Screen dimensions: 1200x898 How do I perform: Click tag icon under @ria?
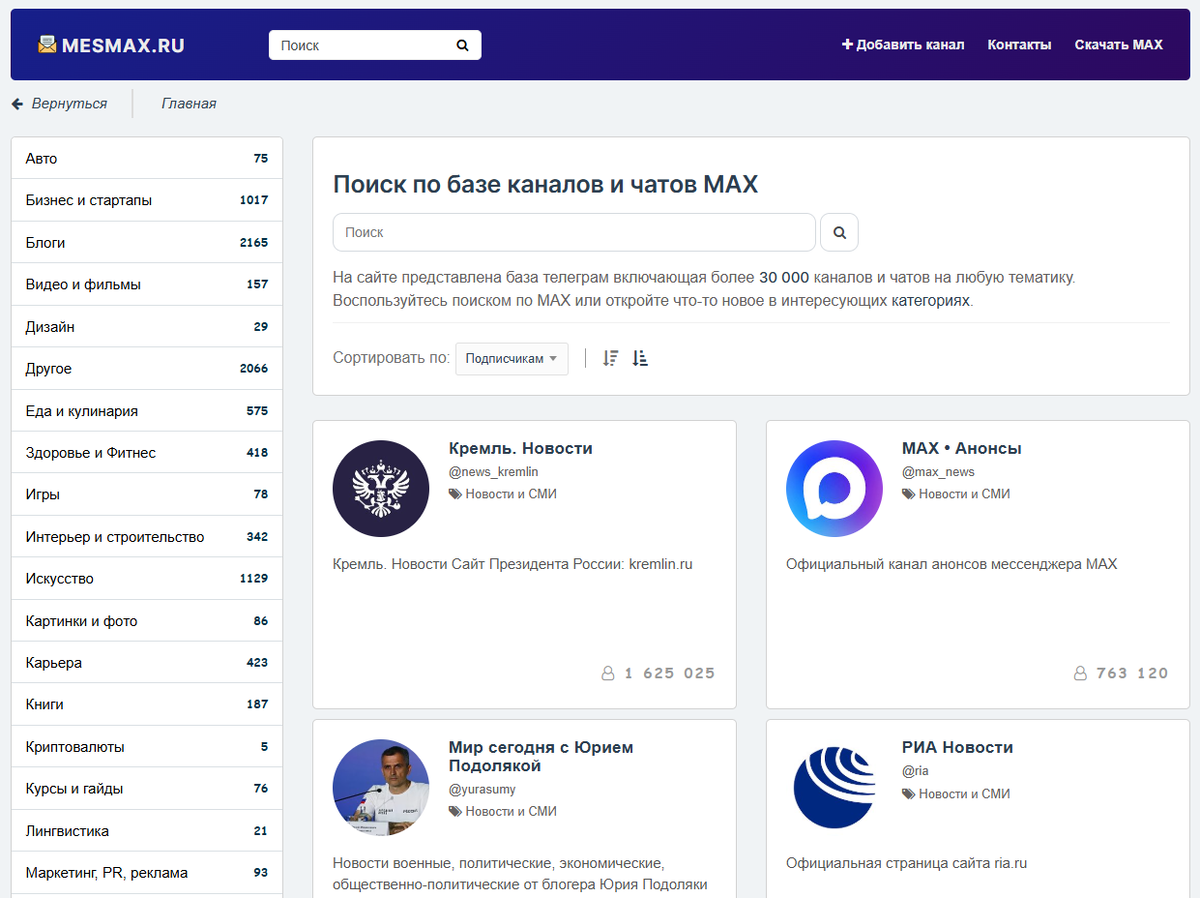point(908,794)
